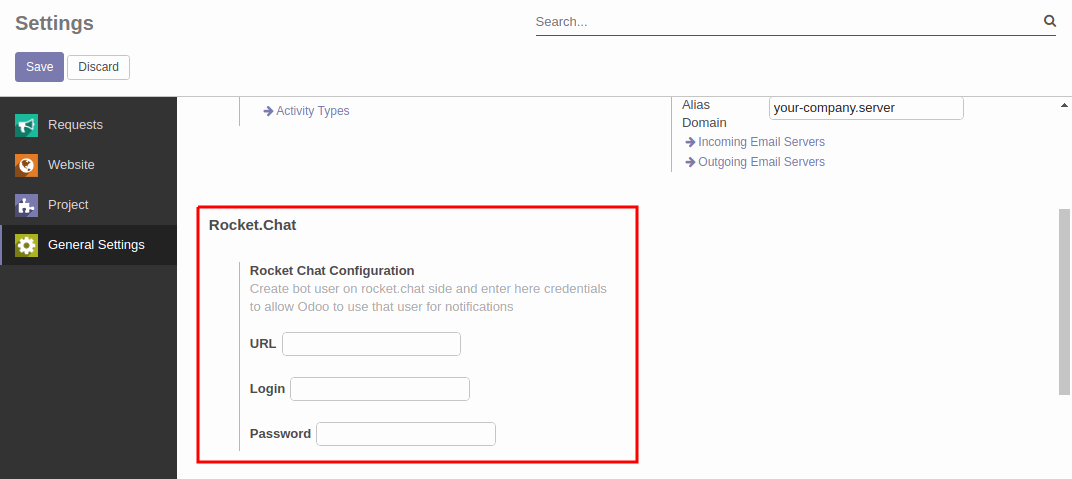Select the General Settings menu item
This screenshot has width=1072, height=479.
point(88,245)
